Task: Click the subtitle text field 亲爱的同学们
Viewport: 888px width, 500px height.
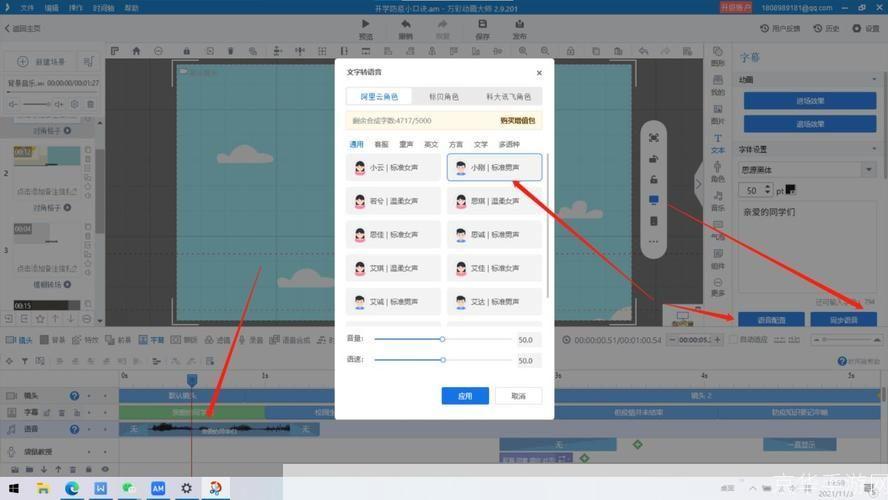Action: [808, 249]
